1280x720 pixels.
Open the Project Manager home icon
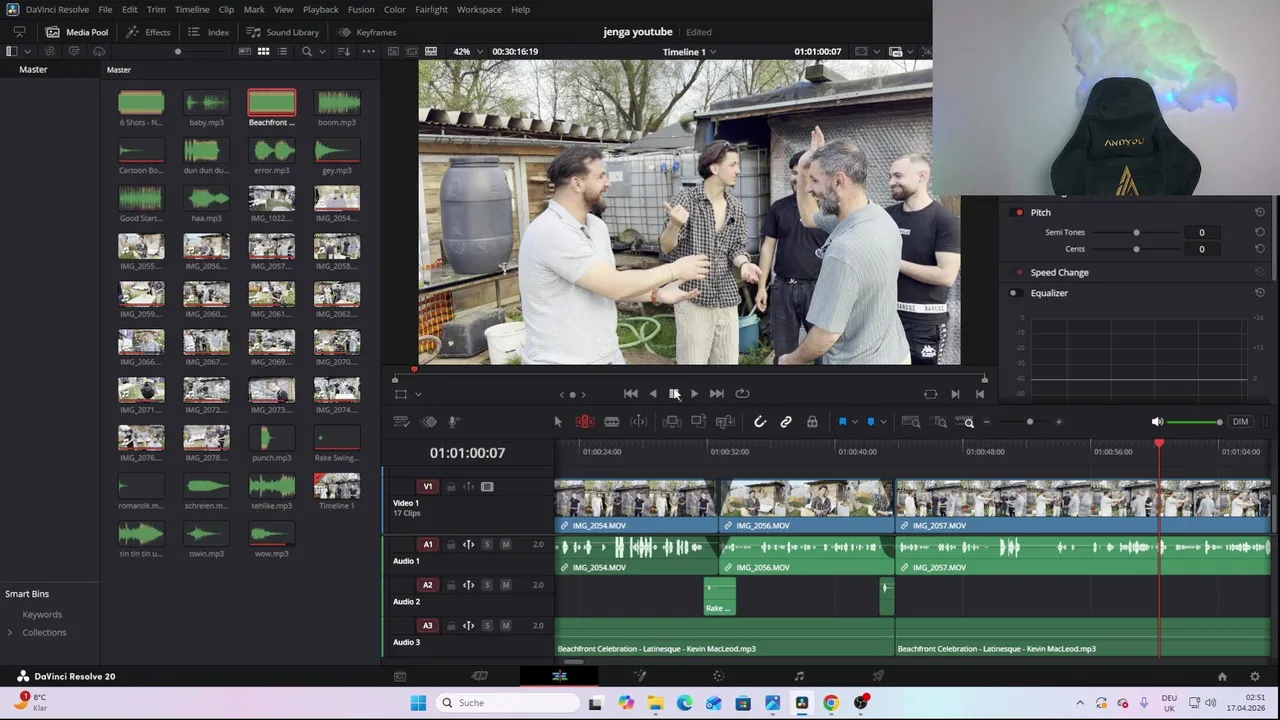point(1222,677)
